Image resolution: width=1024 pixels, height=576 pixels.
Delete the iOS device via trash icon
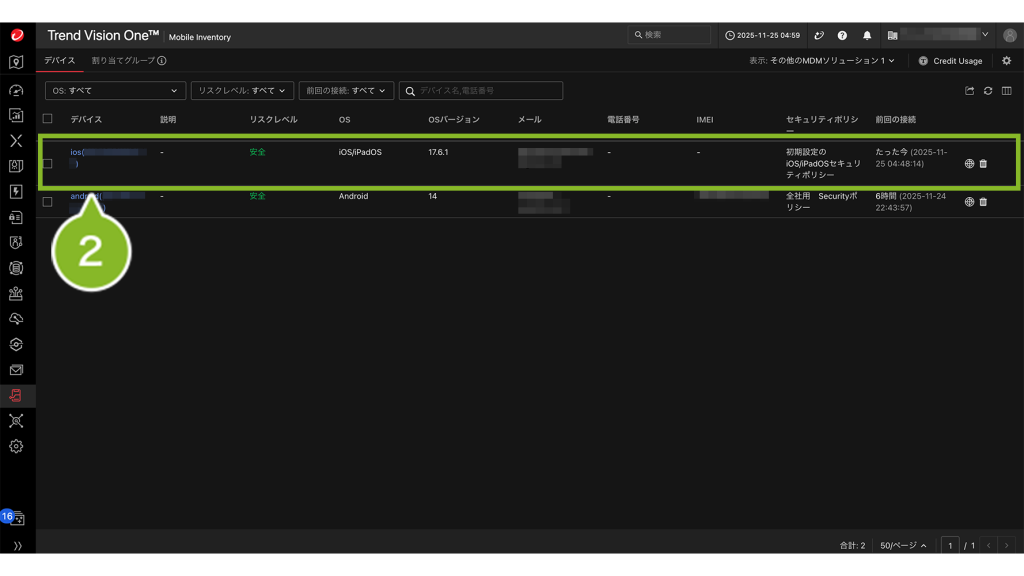pyautogui.click(x=983, y=164)
